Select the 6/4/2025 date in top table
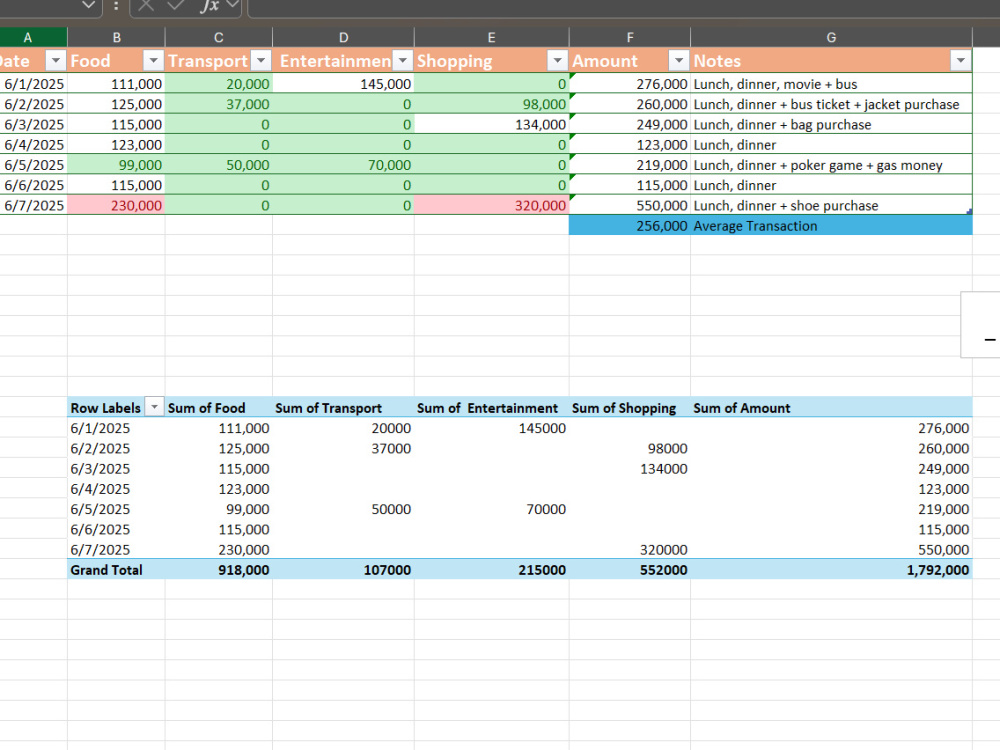1000x750 pixels. pos(33,145)
